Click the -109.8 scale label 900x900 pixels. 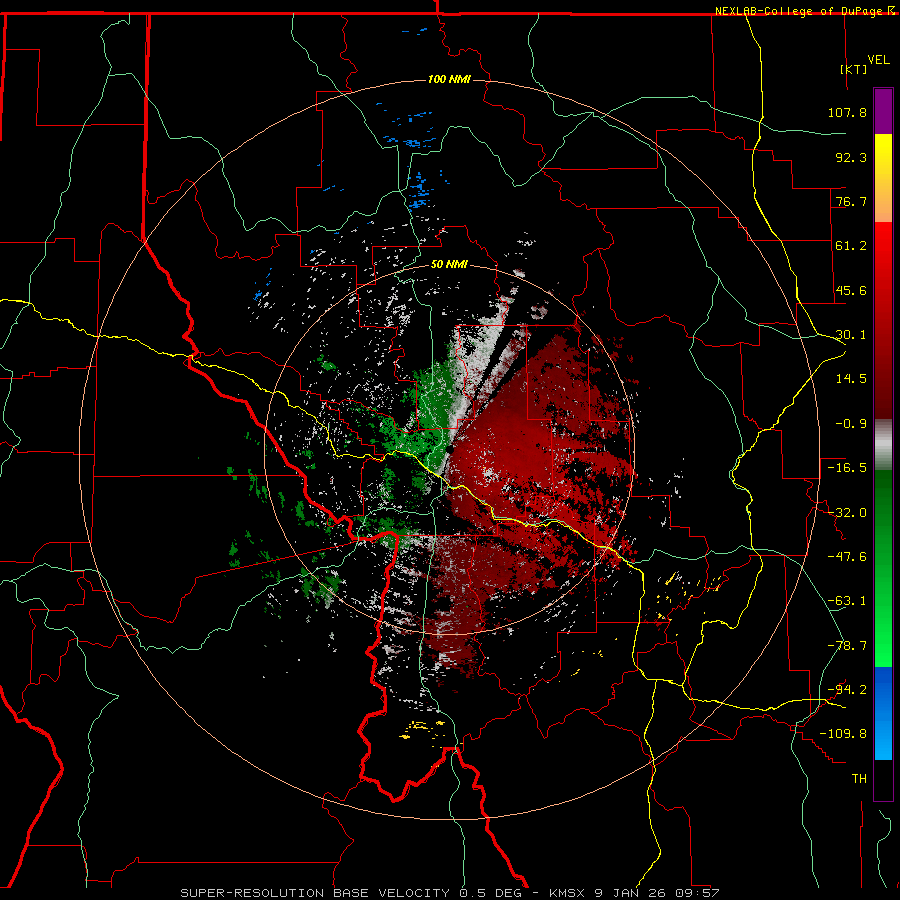click(843, 734)
